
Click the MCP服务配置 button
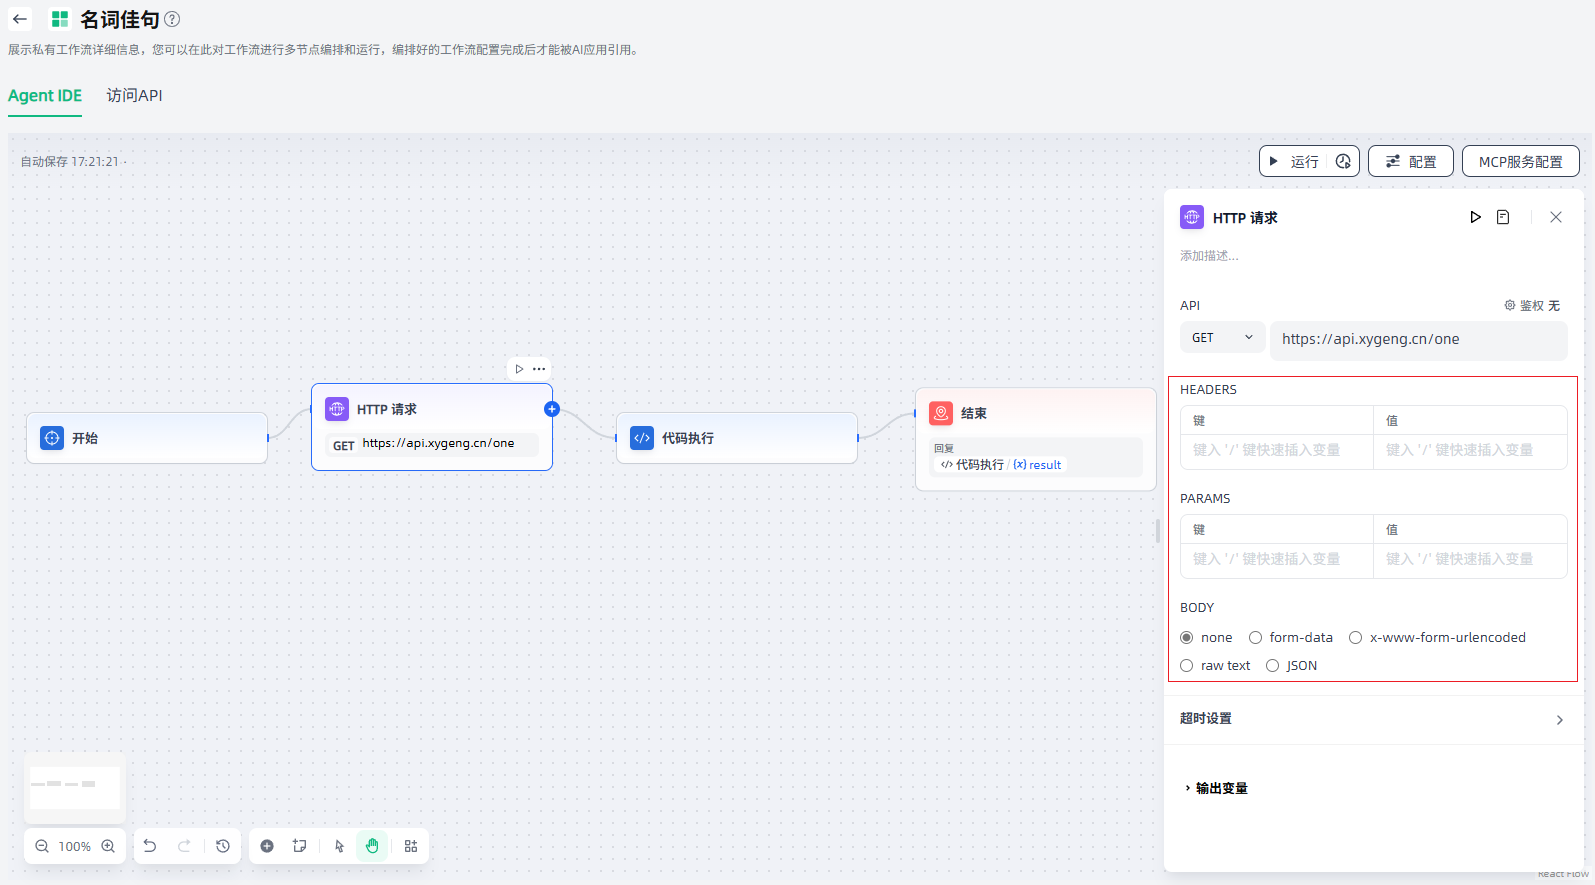click(1520, 161)
